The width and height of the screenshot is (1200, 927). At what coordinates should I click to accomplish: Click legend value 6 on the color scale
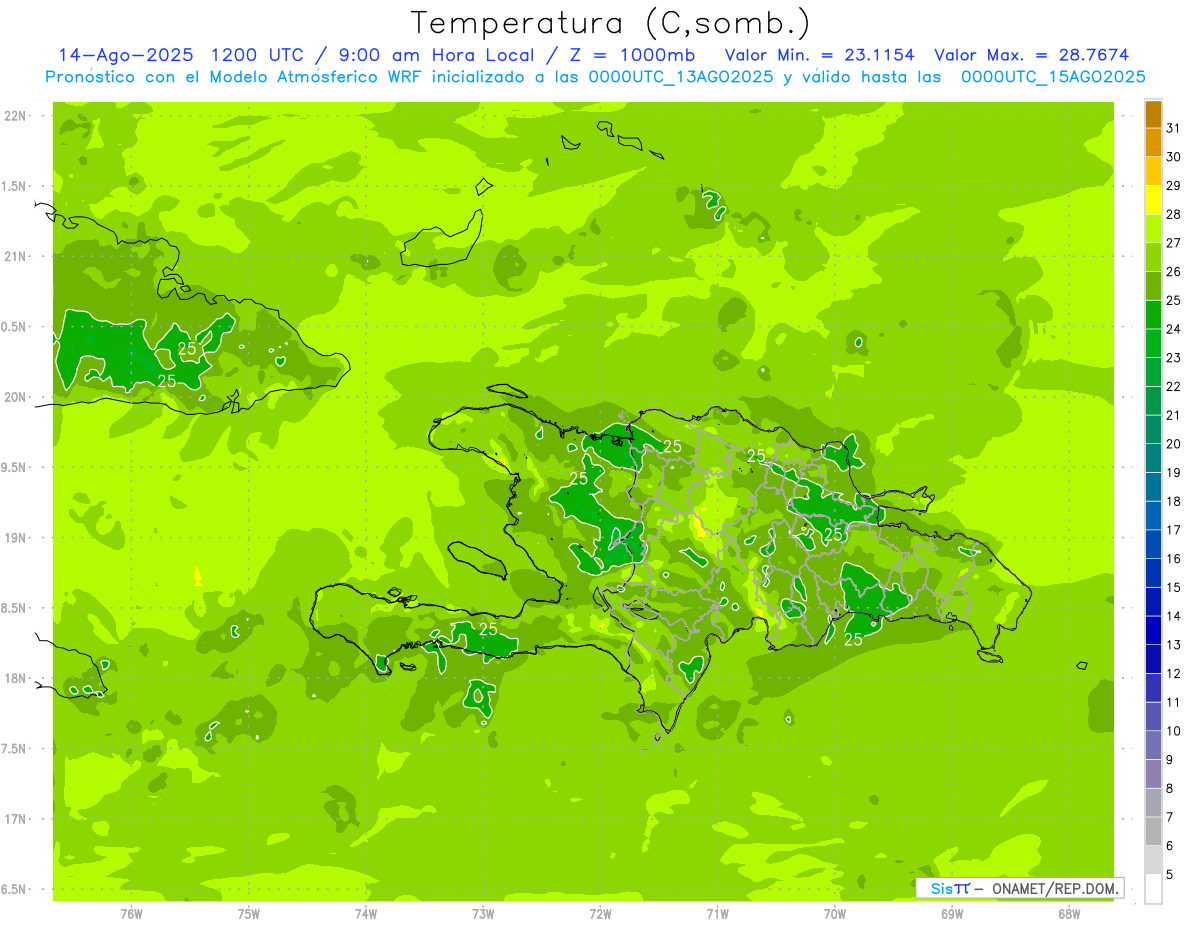coord(1170,846)
